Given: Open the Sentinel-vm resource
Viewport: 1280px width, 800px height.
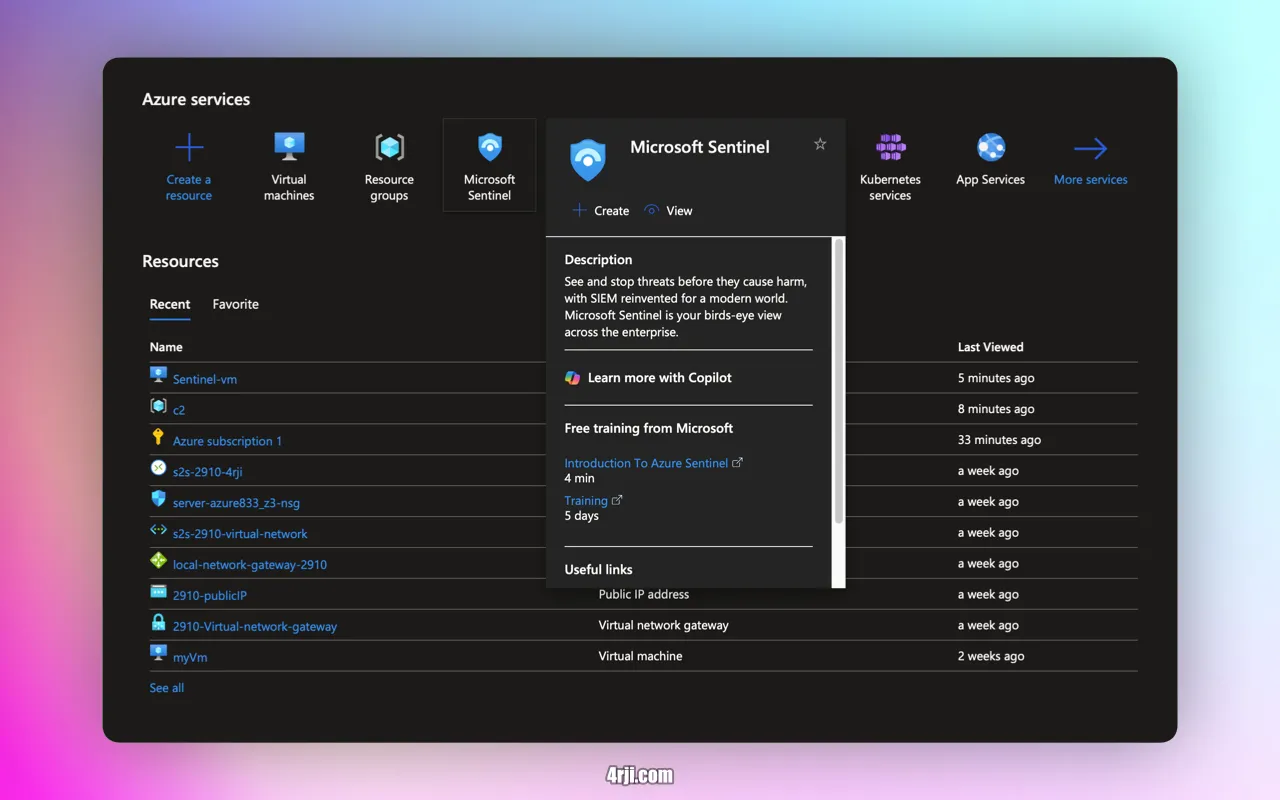Looking at the screenshot, I should [205, 379].
